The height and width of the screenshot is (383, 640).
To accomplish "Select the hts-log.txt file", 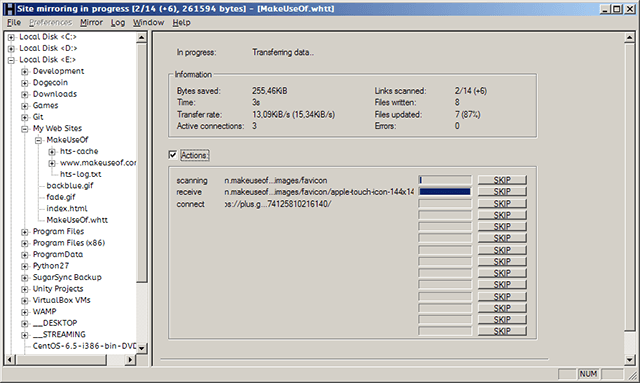I will coord(80,174).
